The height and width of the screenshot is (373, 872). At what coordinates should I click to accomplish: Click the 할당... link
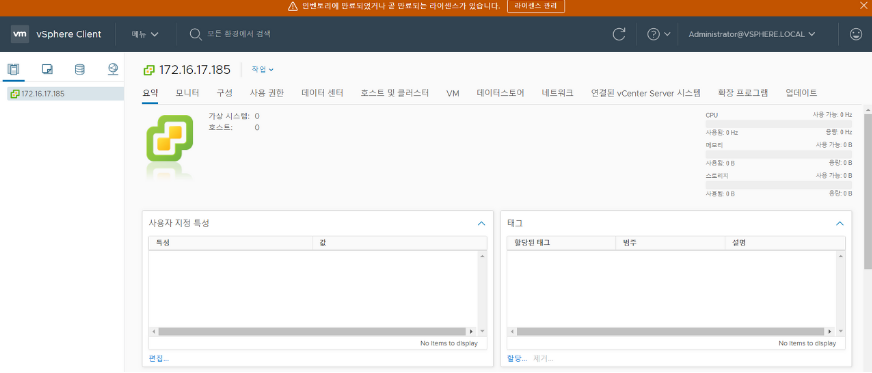click(517, 359)
